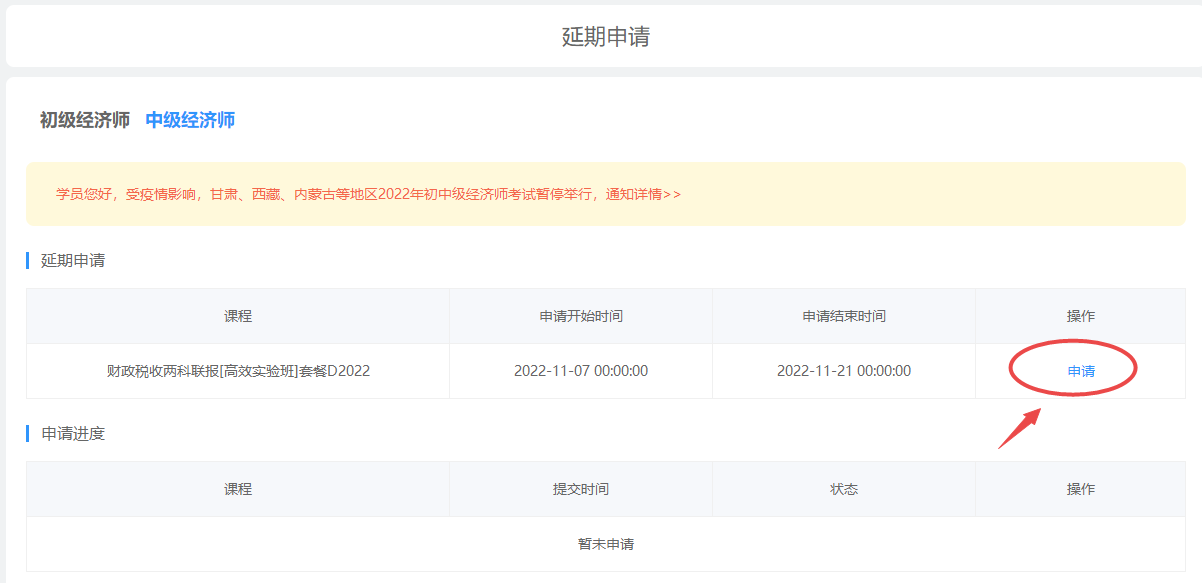Click the 操作 column header
Viewport: 1202px width, 583px height.
(1080, 314)
